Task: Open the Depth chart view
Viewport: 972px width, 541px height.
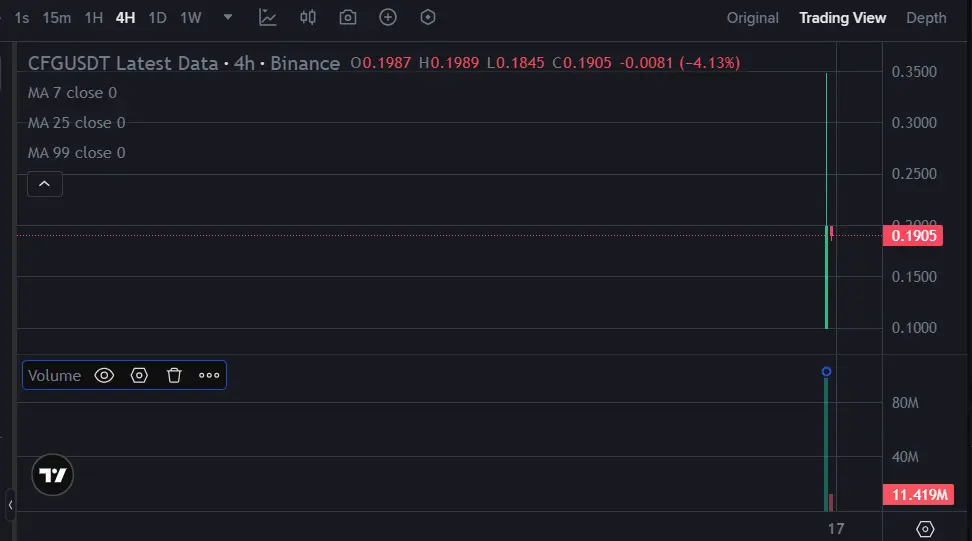Action: pos(926,18)
